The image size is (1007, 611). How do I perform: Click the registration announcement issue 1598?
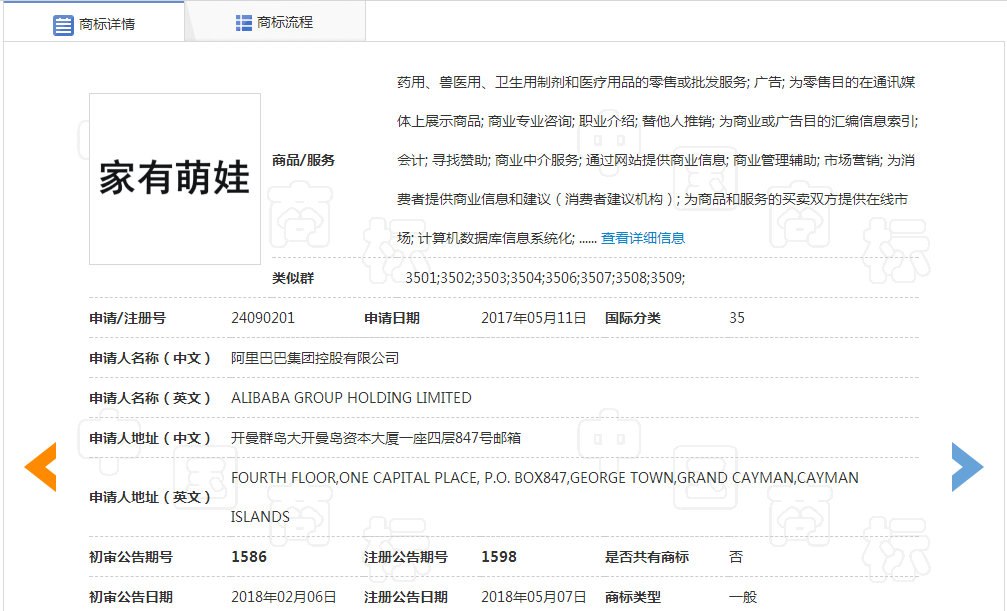click(499, 557)
